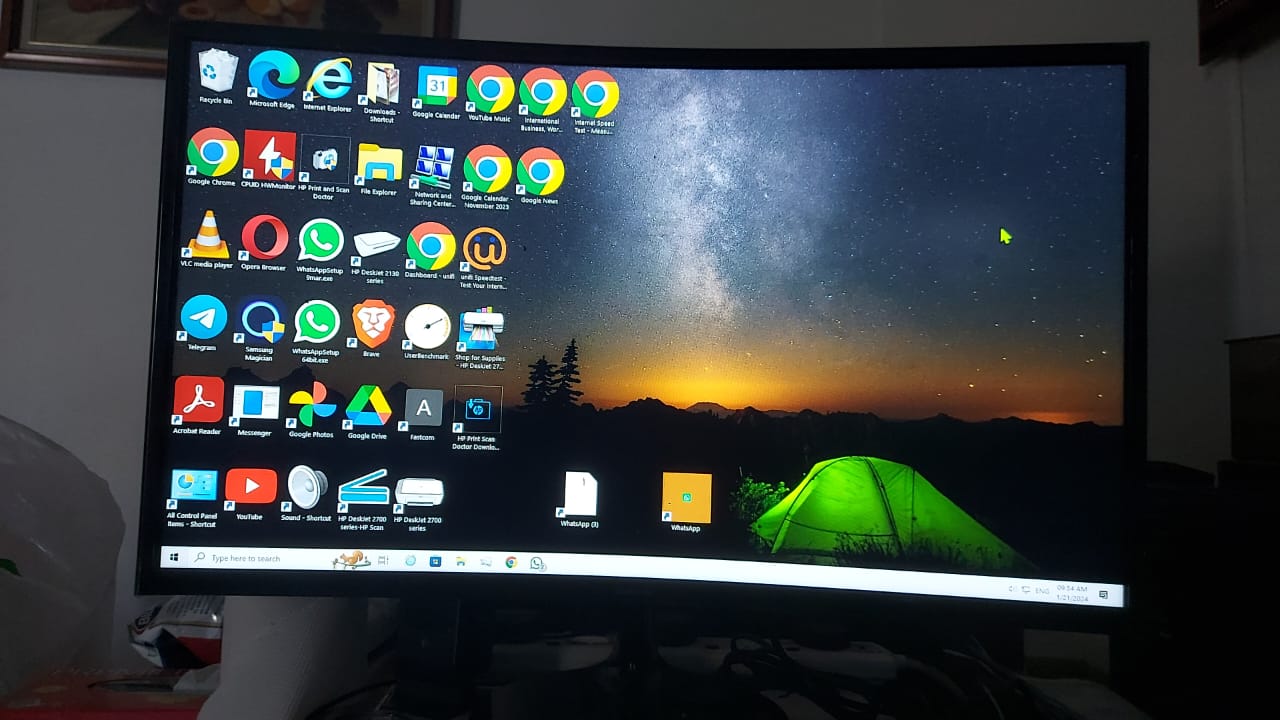This screenshot has width=1280, height=720.
Task: Open Task View from the taskbar
Action: tap(383, 561)
